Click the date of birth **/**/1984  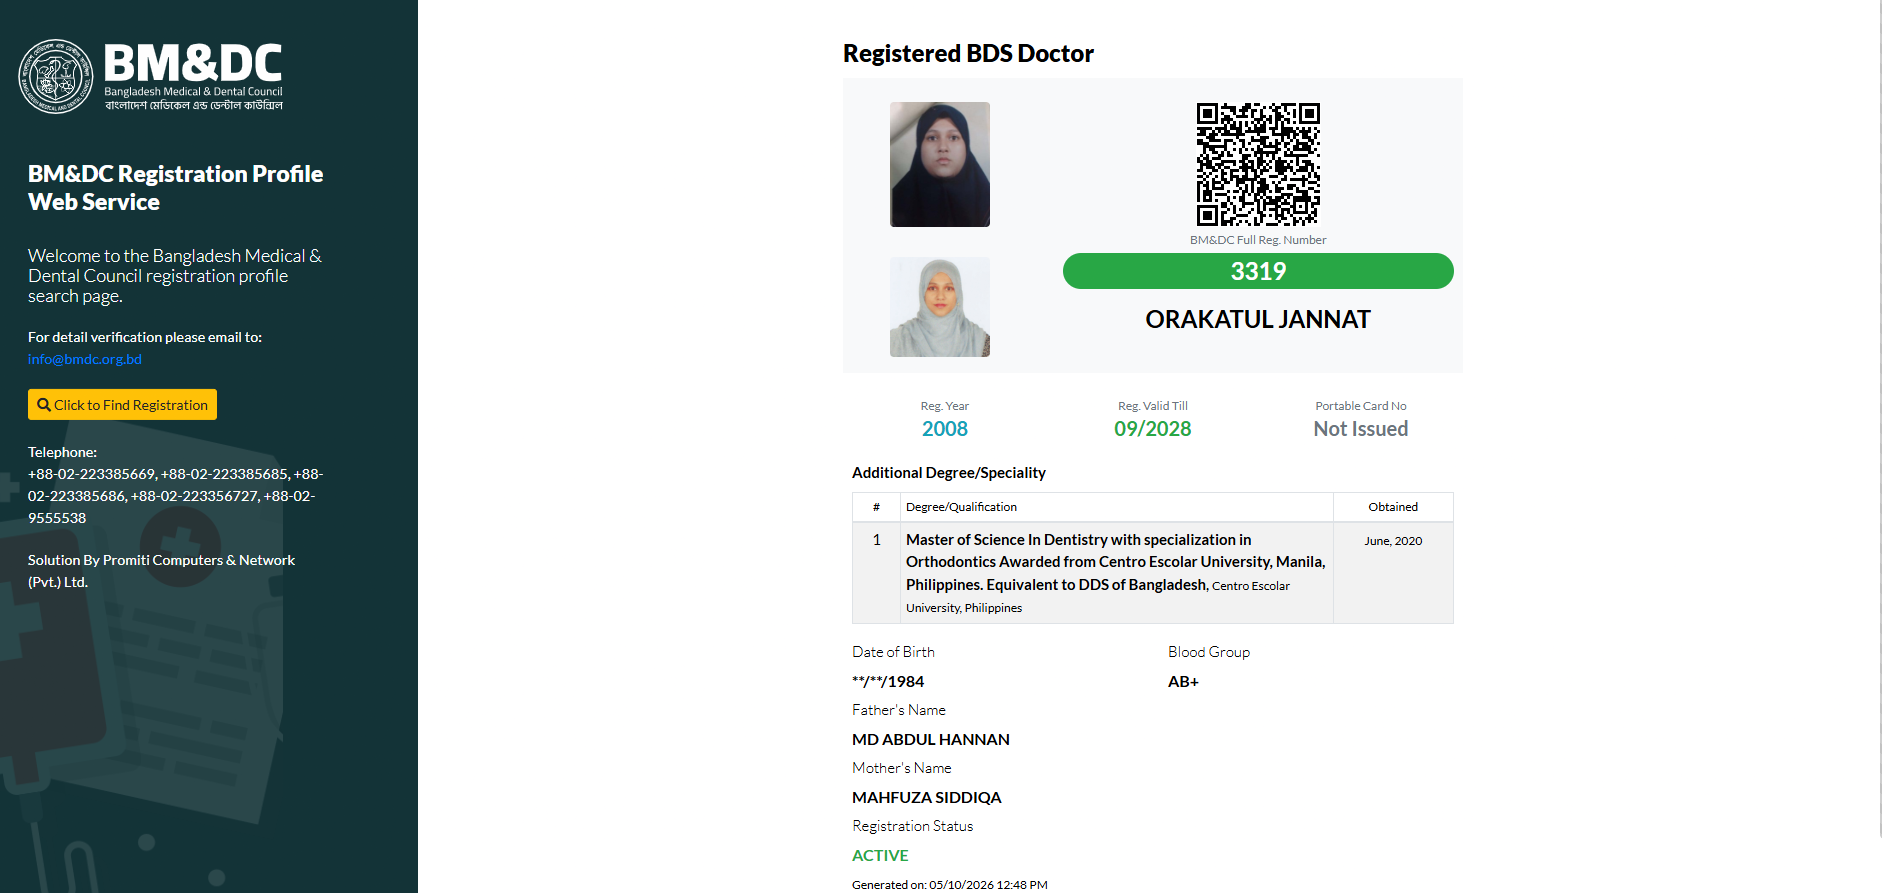click(x=888, y=682)
